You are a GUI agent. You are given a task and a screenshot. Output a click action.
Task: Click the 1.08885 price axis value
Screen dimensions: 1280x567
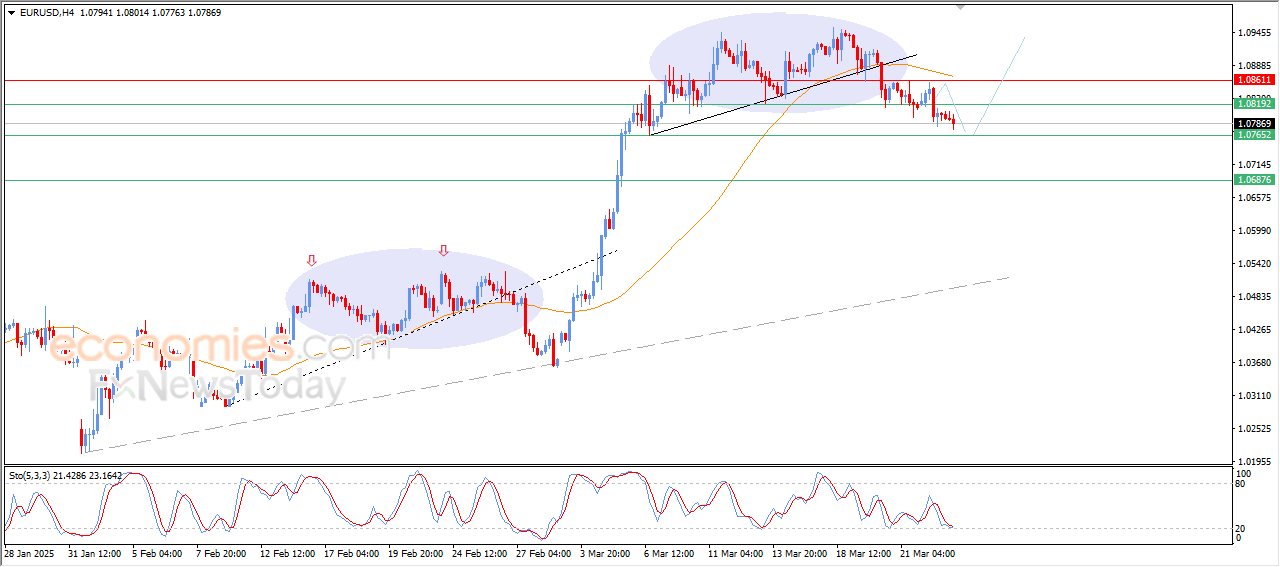1254,66
